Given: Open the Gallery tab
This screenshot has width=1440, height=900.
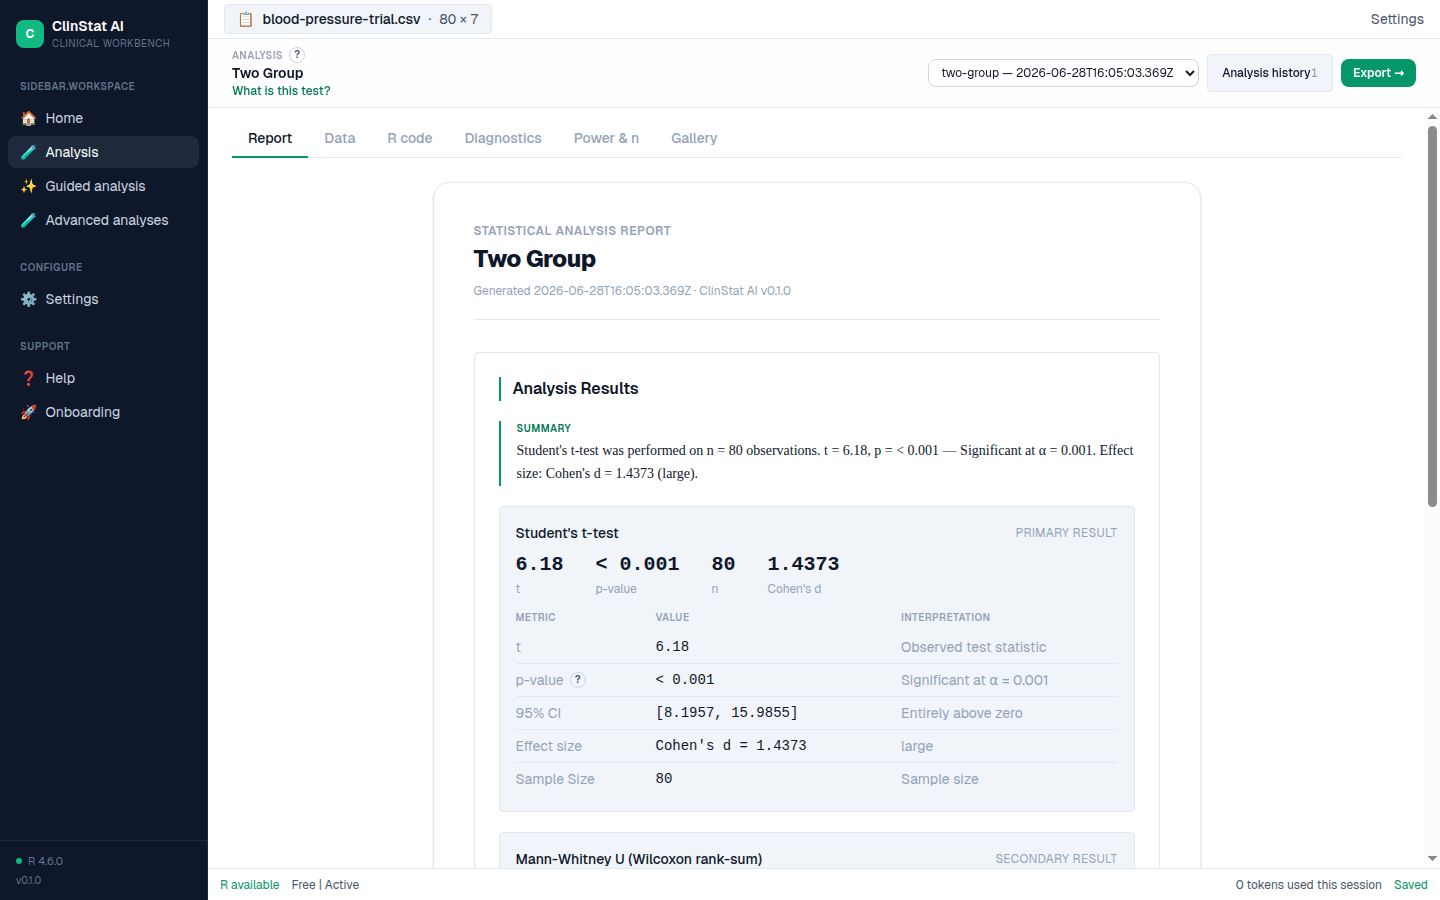Looking at the screenshot, I should (x=694, y=138).
